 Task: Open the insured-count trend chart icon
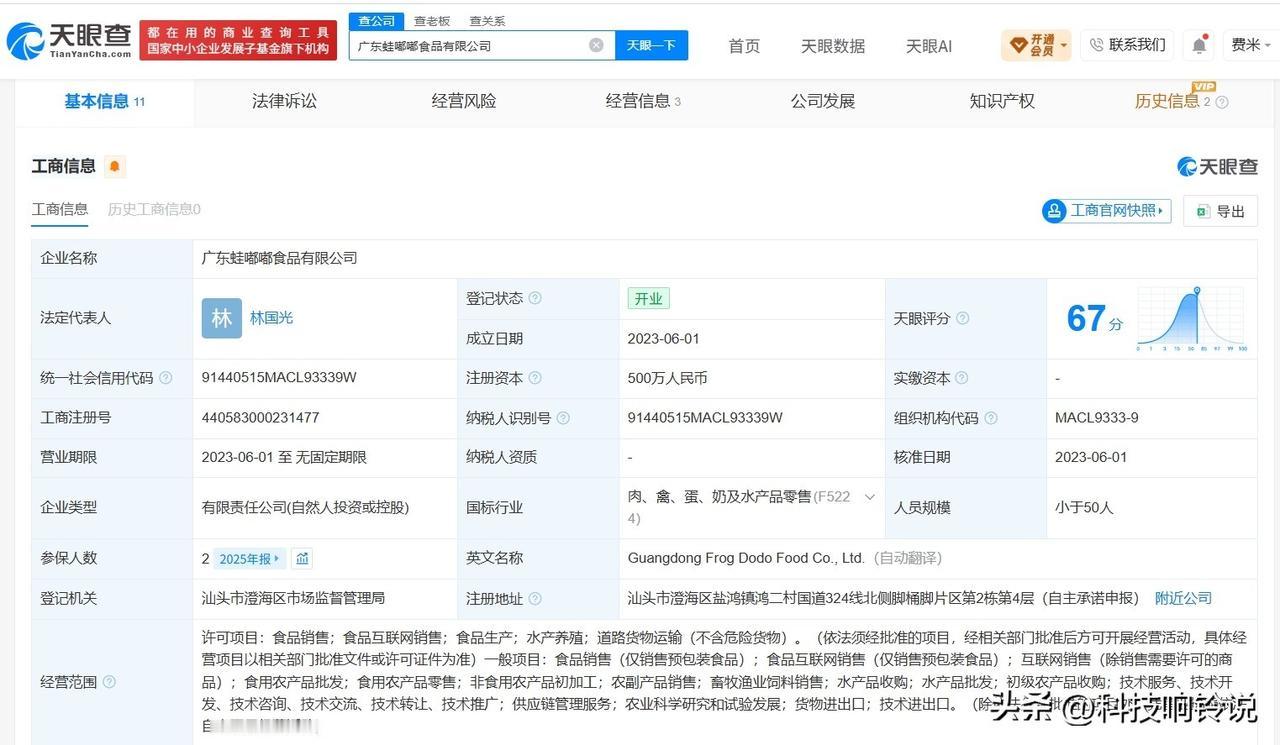pos(303,558)
